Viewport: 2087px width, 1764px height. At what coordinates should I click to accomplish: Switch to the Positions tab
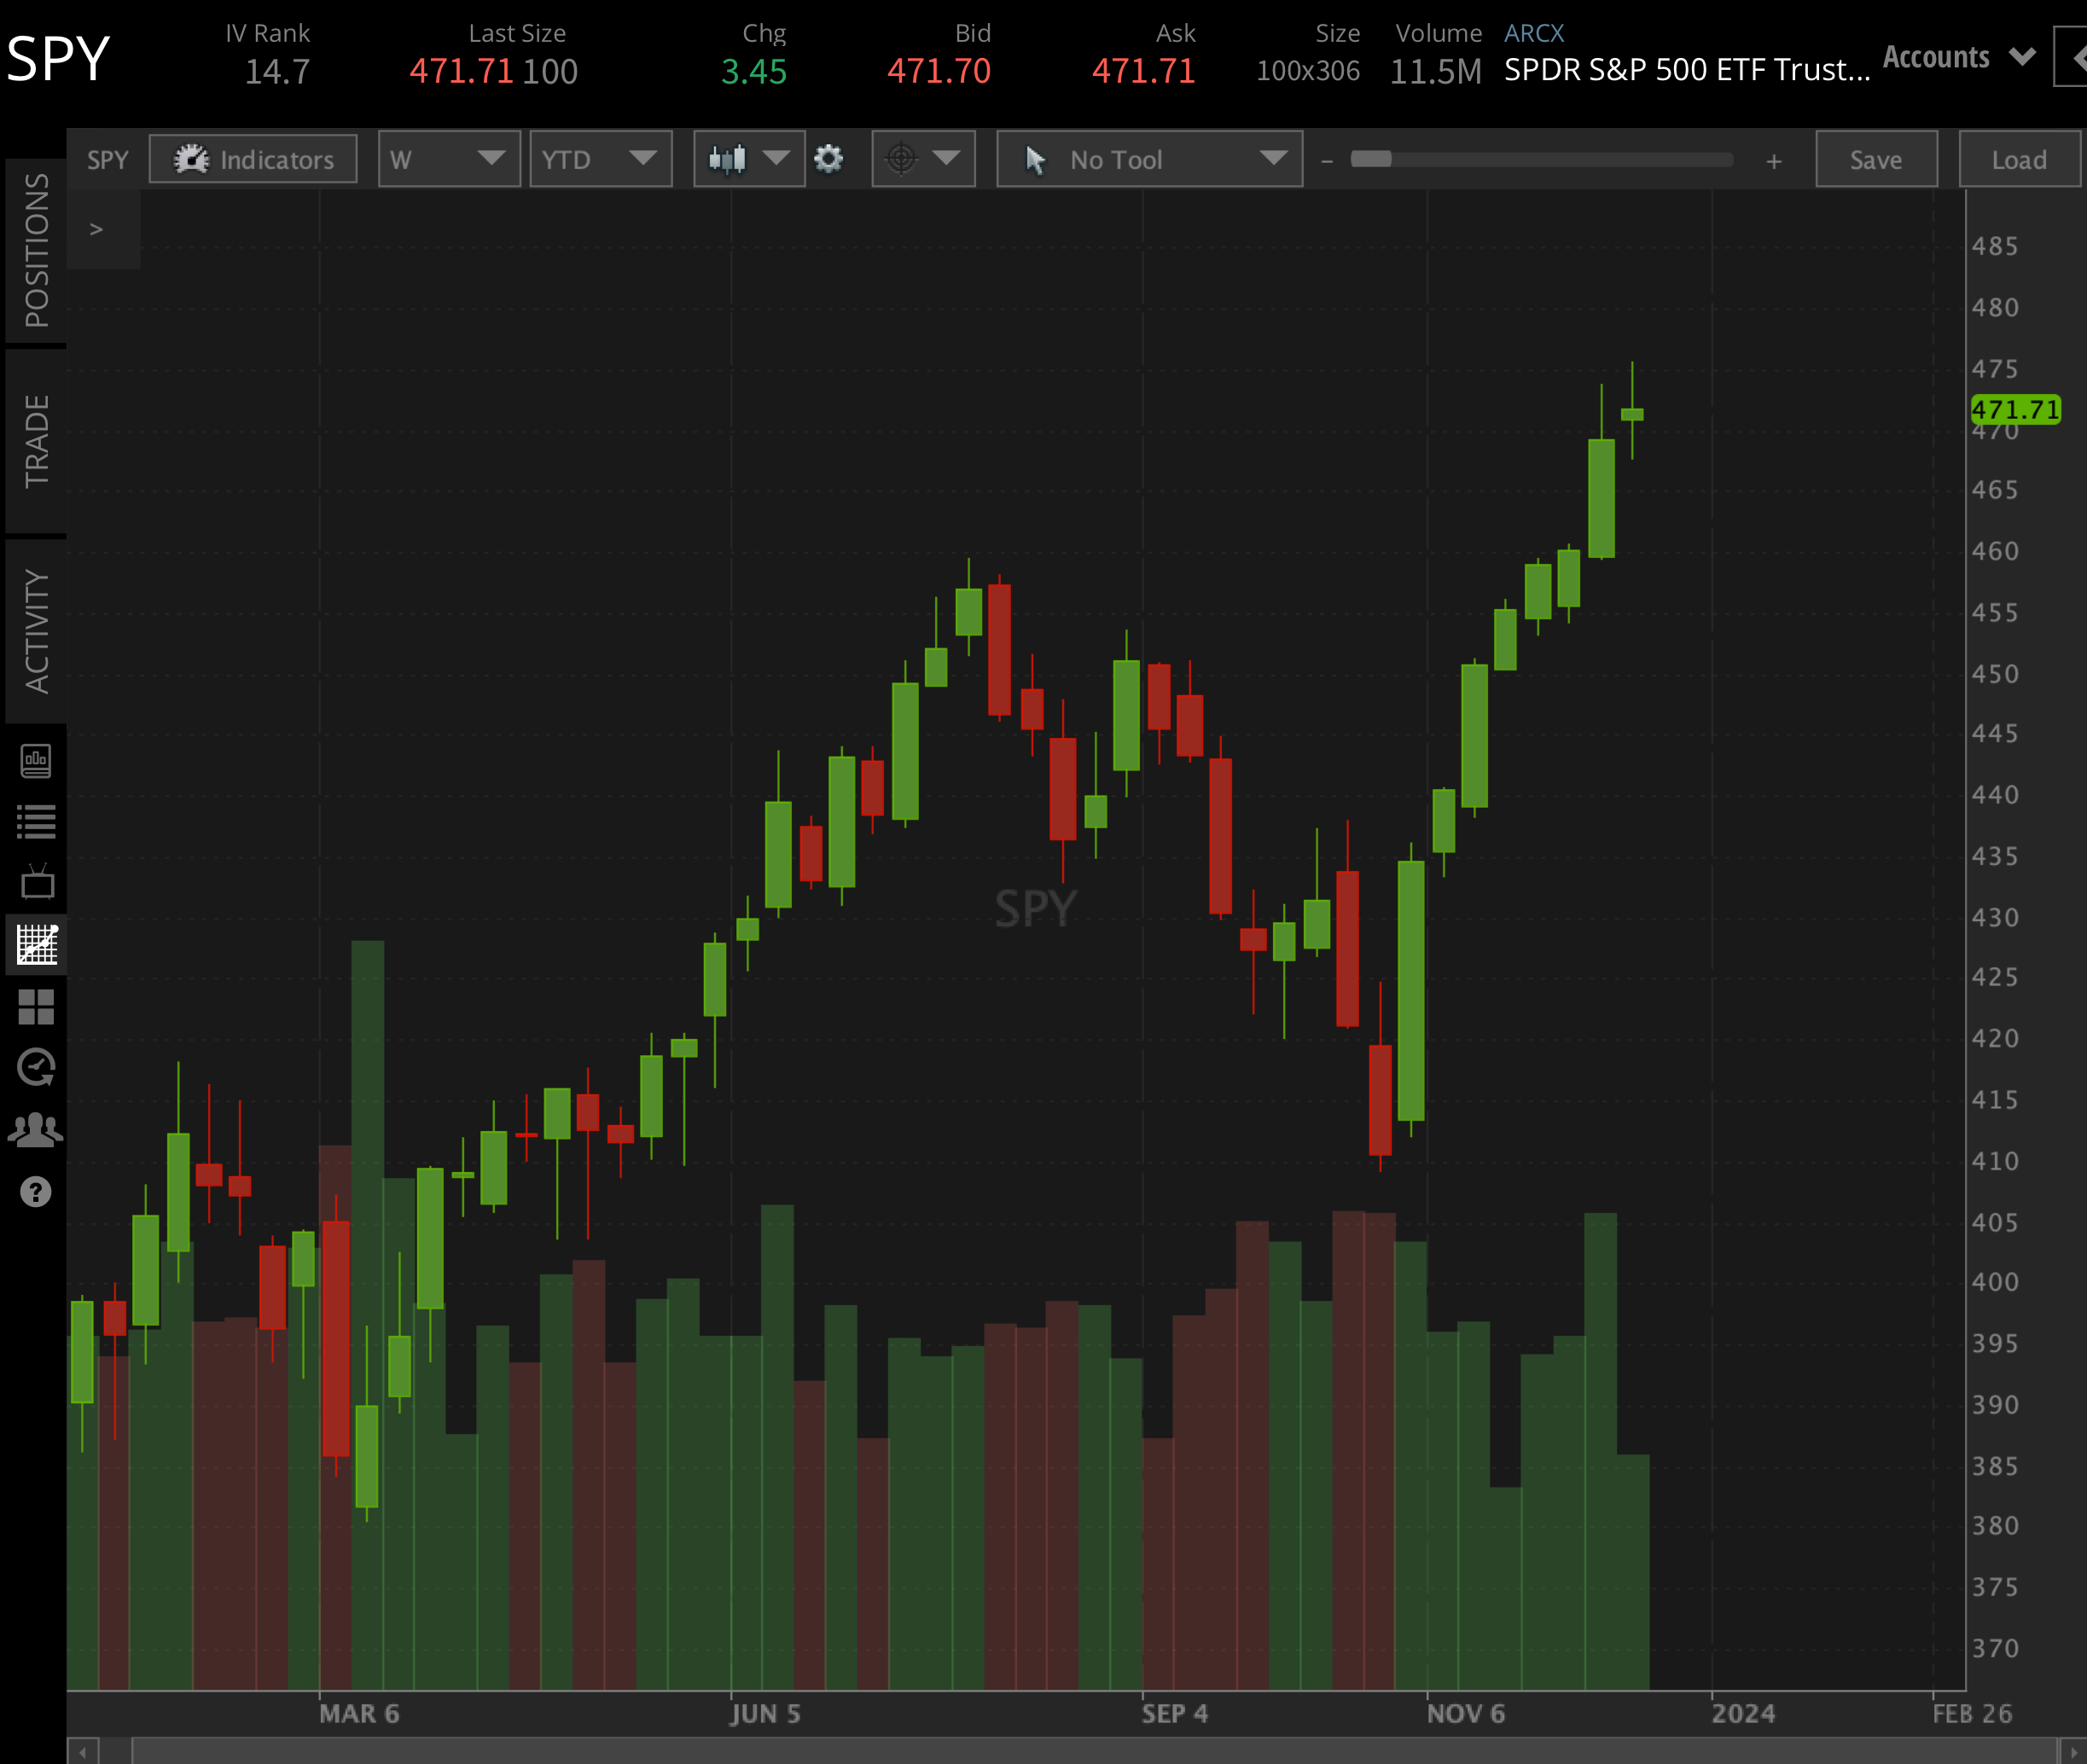(x=36, y=250)
